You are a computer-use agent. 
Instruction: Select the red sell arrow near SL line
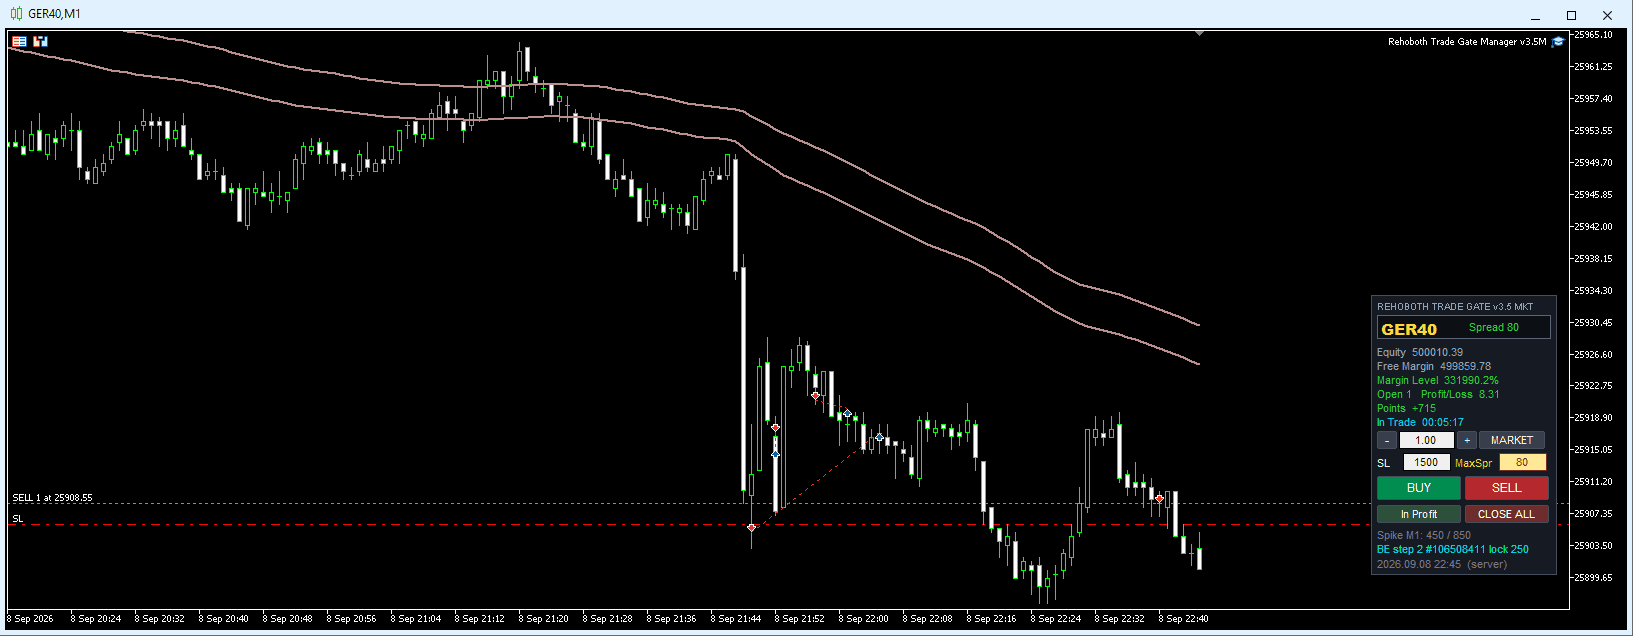[752, 527]
